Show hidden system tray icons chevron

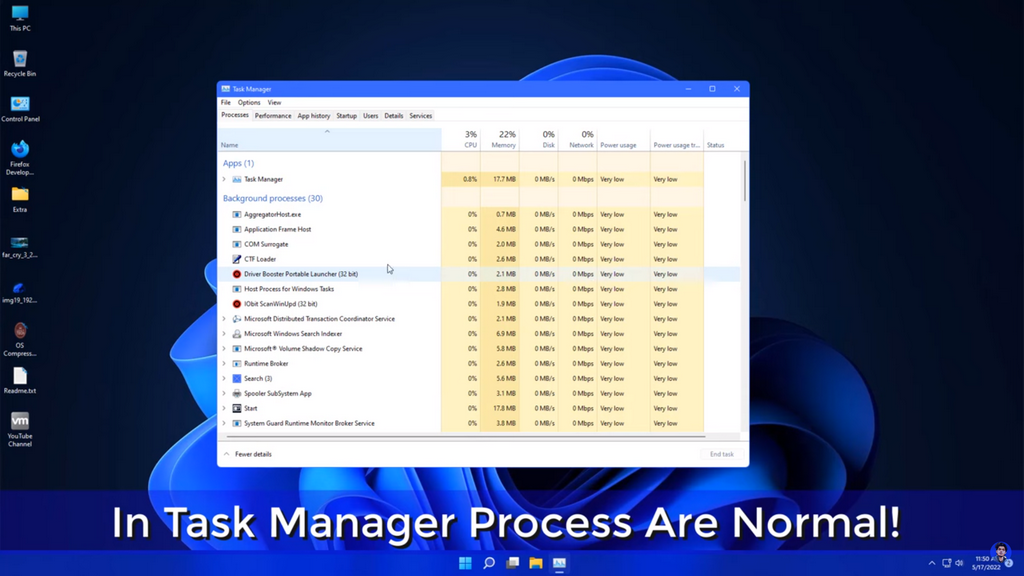pyautogui.click(x=932, y=563)
